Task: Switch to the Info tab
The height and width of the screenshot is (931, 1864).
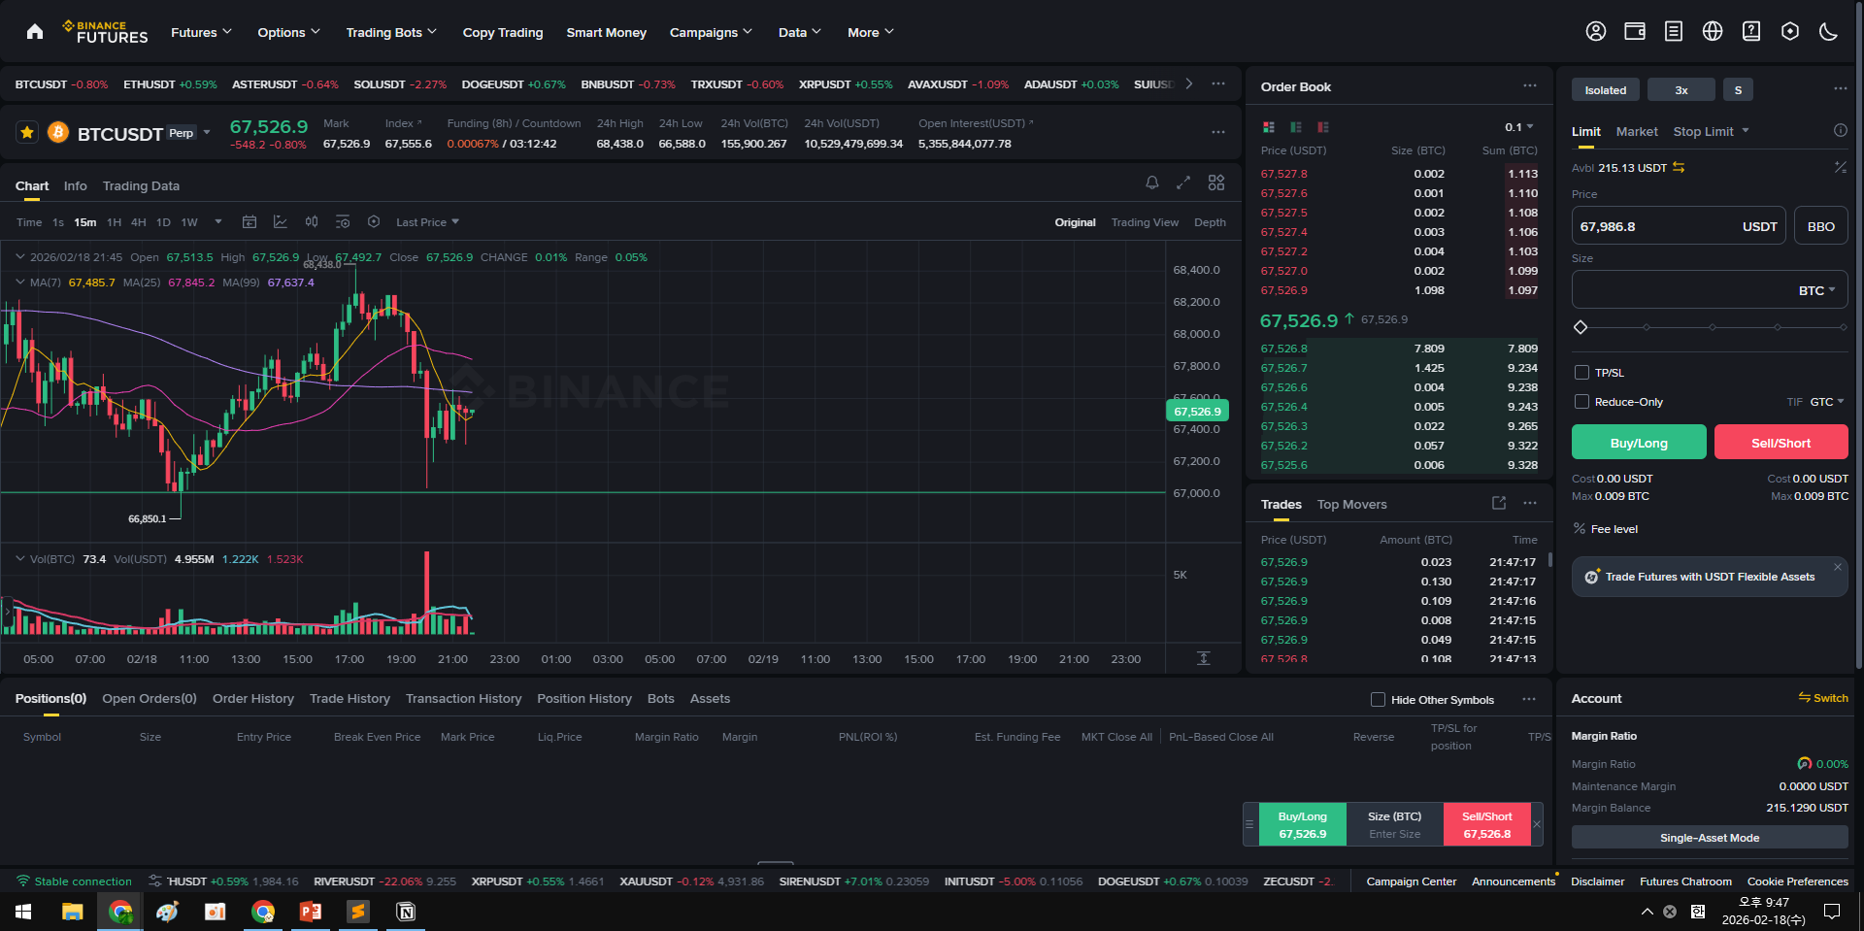Action: 75,186
